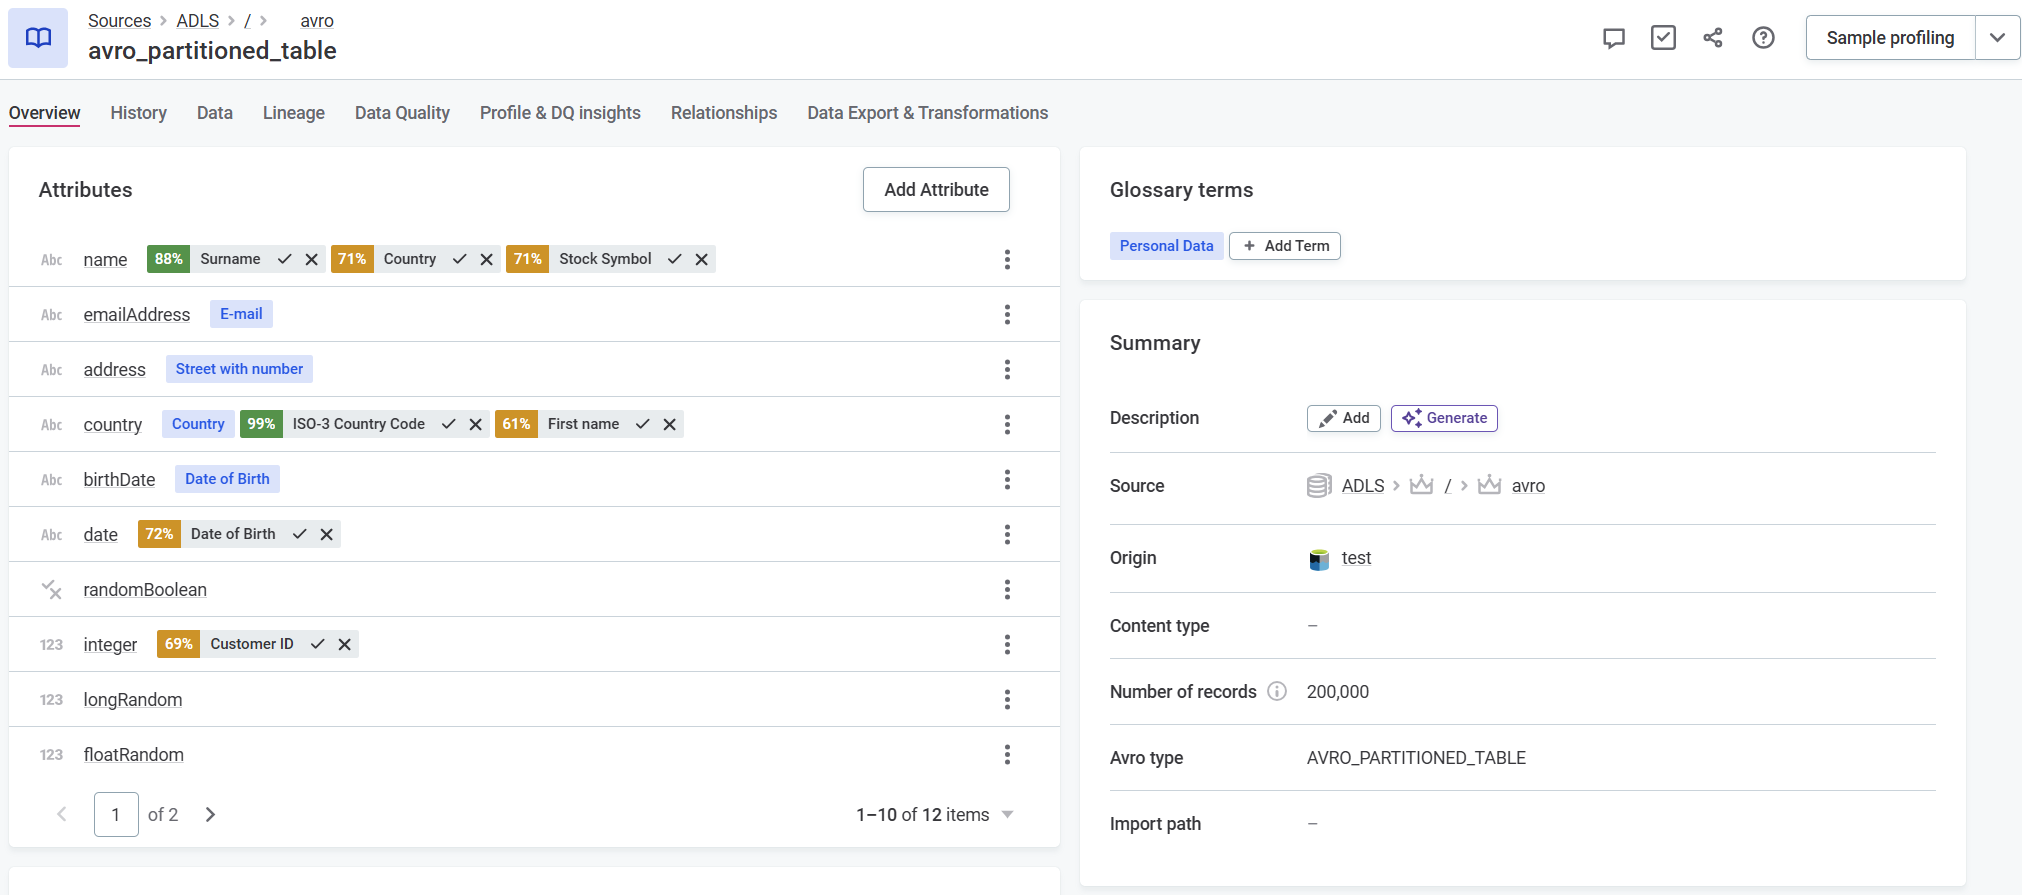Open the Data Quality tab
2022x895 pixels.
click(402, 113)
